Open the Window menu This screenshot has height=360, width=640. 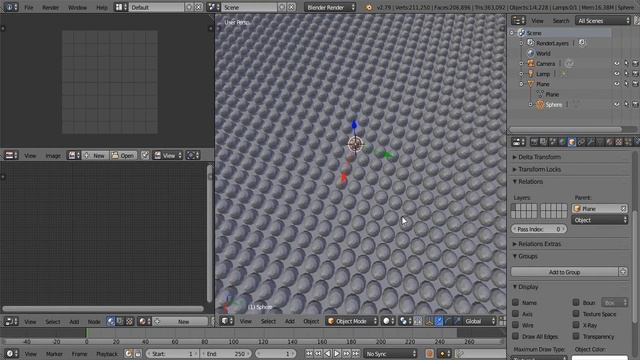(77, 7)
